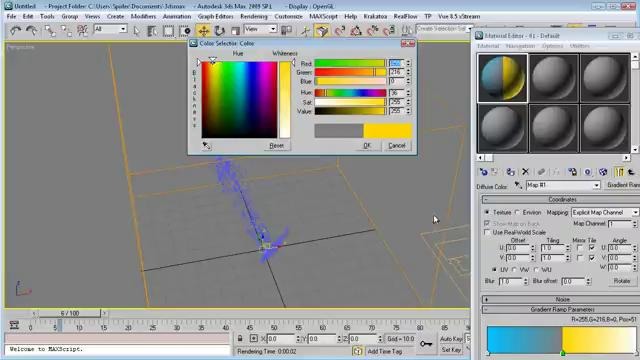
Task: Toggle Show Map in Viewport icon
Action: (603, 172)
